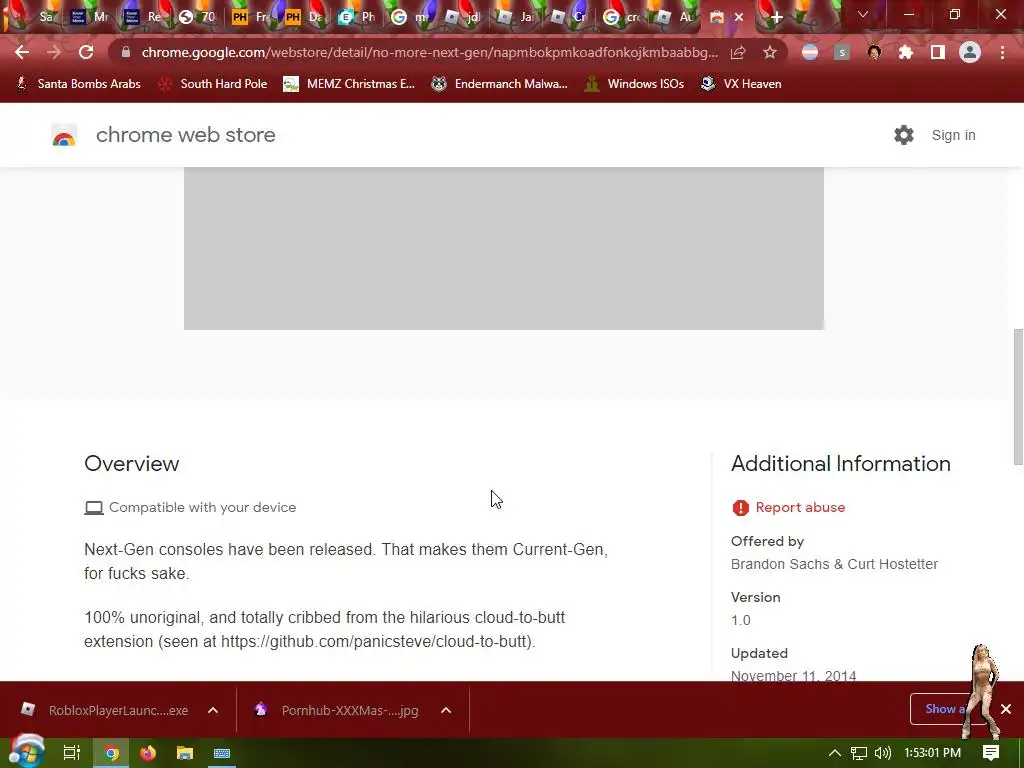Image resolution: width=1024 pixels, height=768 pixels.
Task: Click the Chrome Web Store rainbow logo
Action: (x=64, y=135)
